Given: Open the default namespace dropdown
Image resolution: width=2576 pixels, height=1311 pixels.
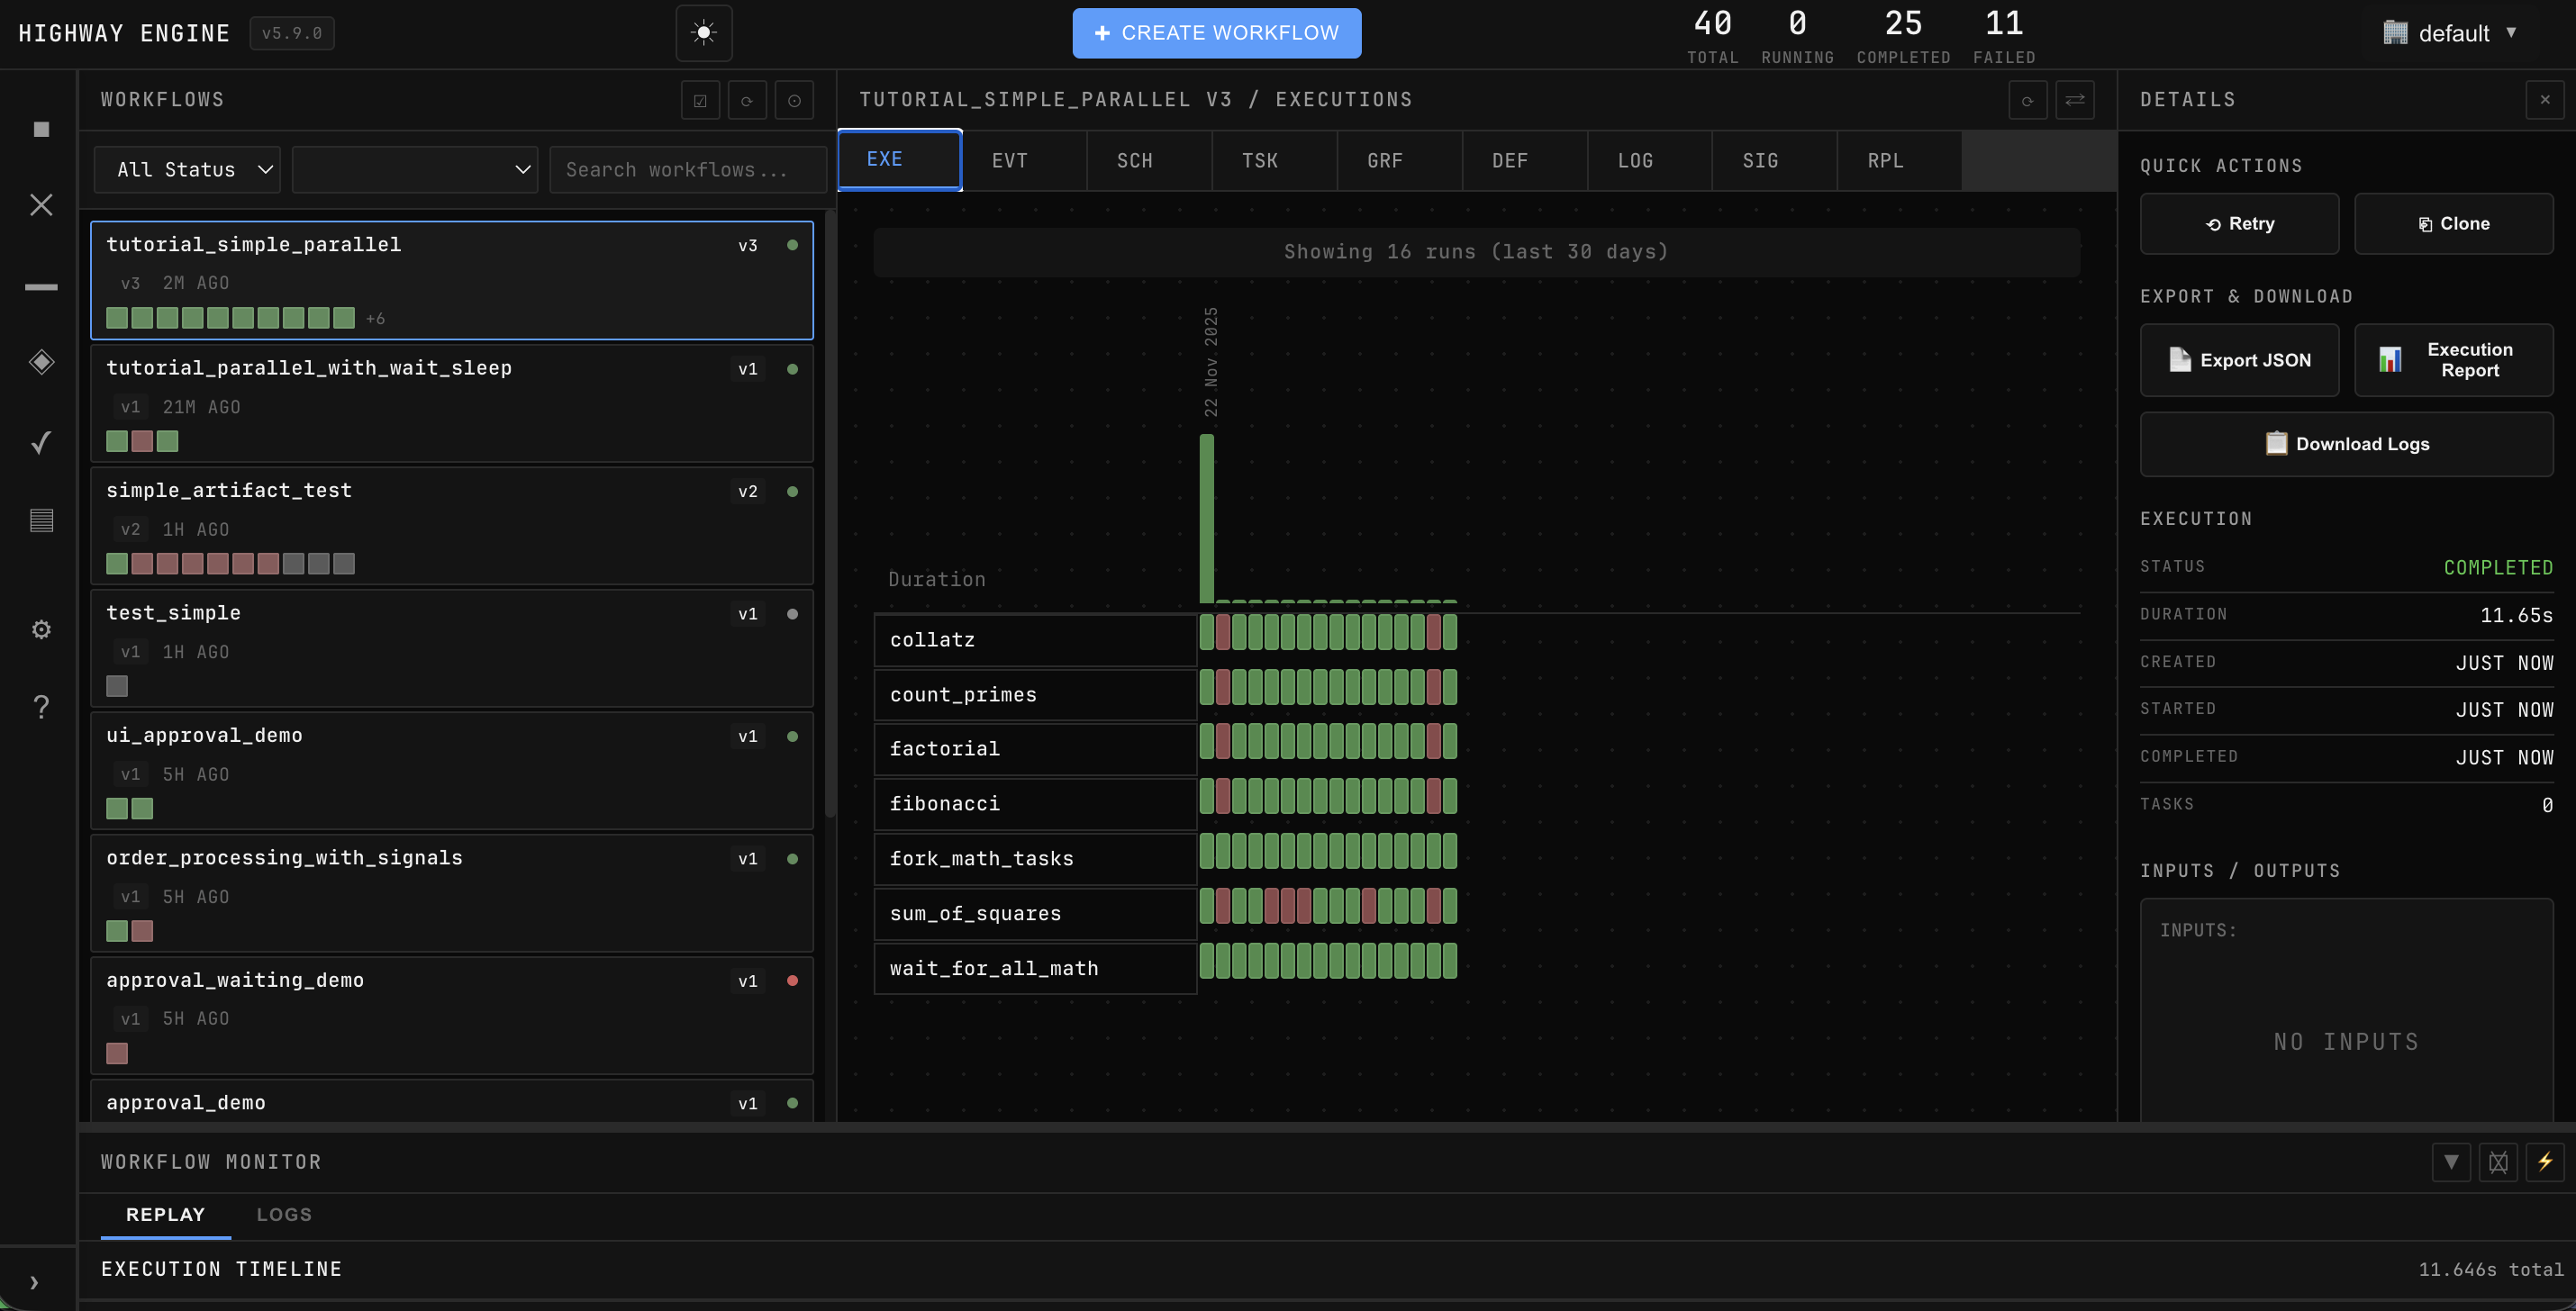Looking at the screenshot, I should [2455, 33].
